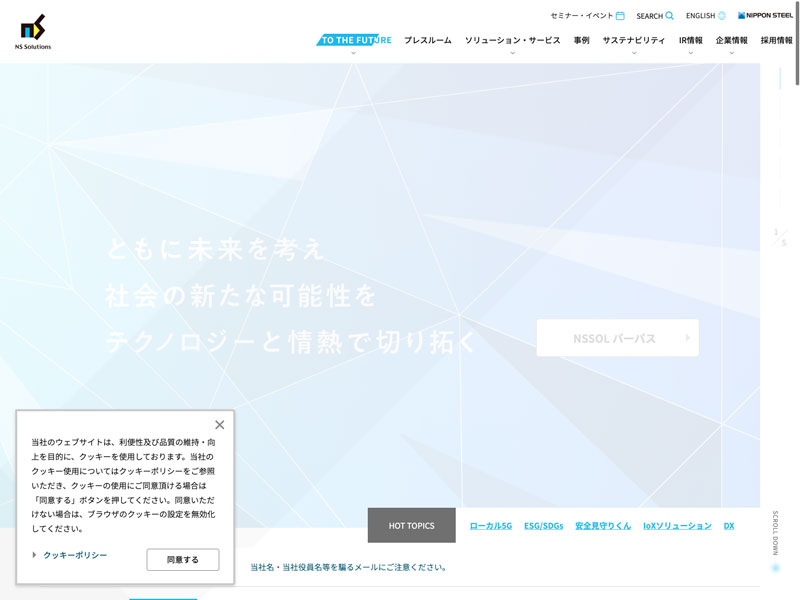Open the 安全見守りくん topic link
800x600 pixels.
[603, 525]
